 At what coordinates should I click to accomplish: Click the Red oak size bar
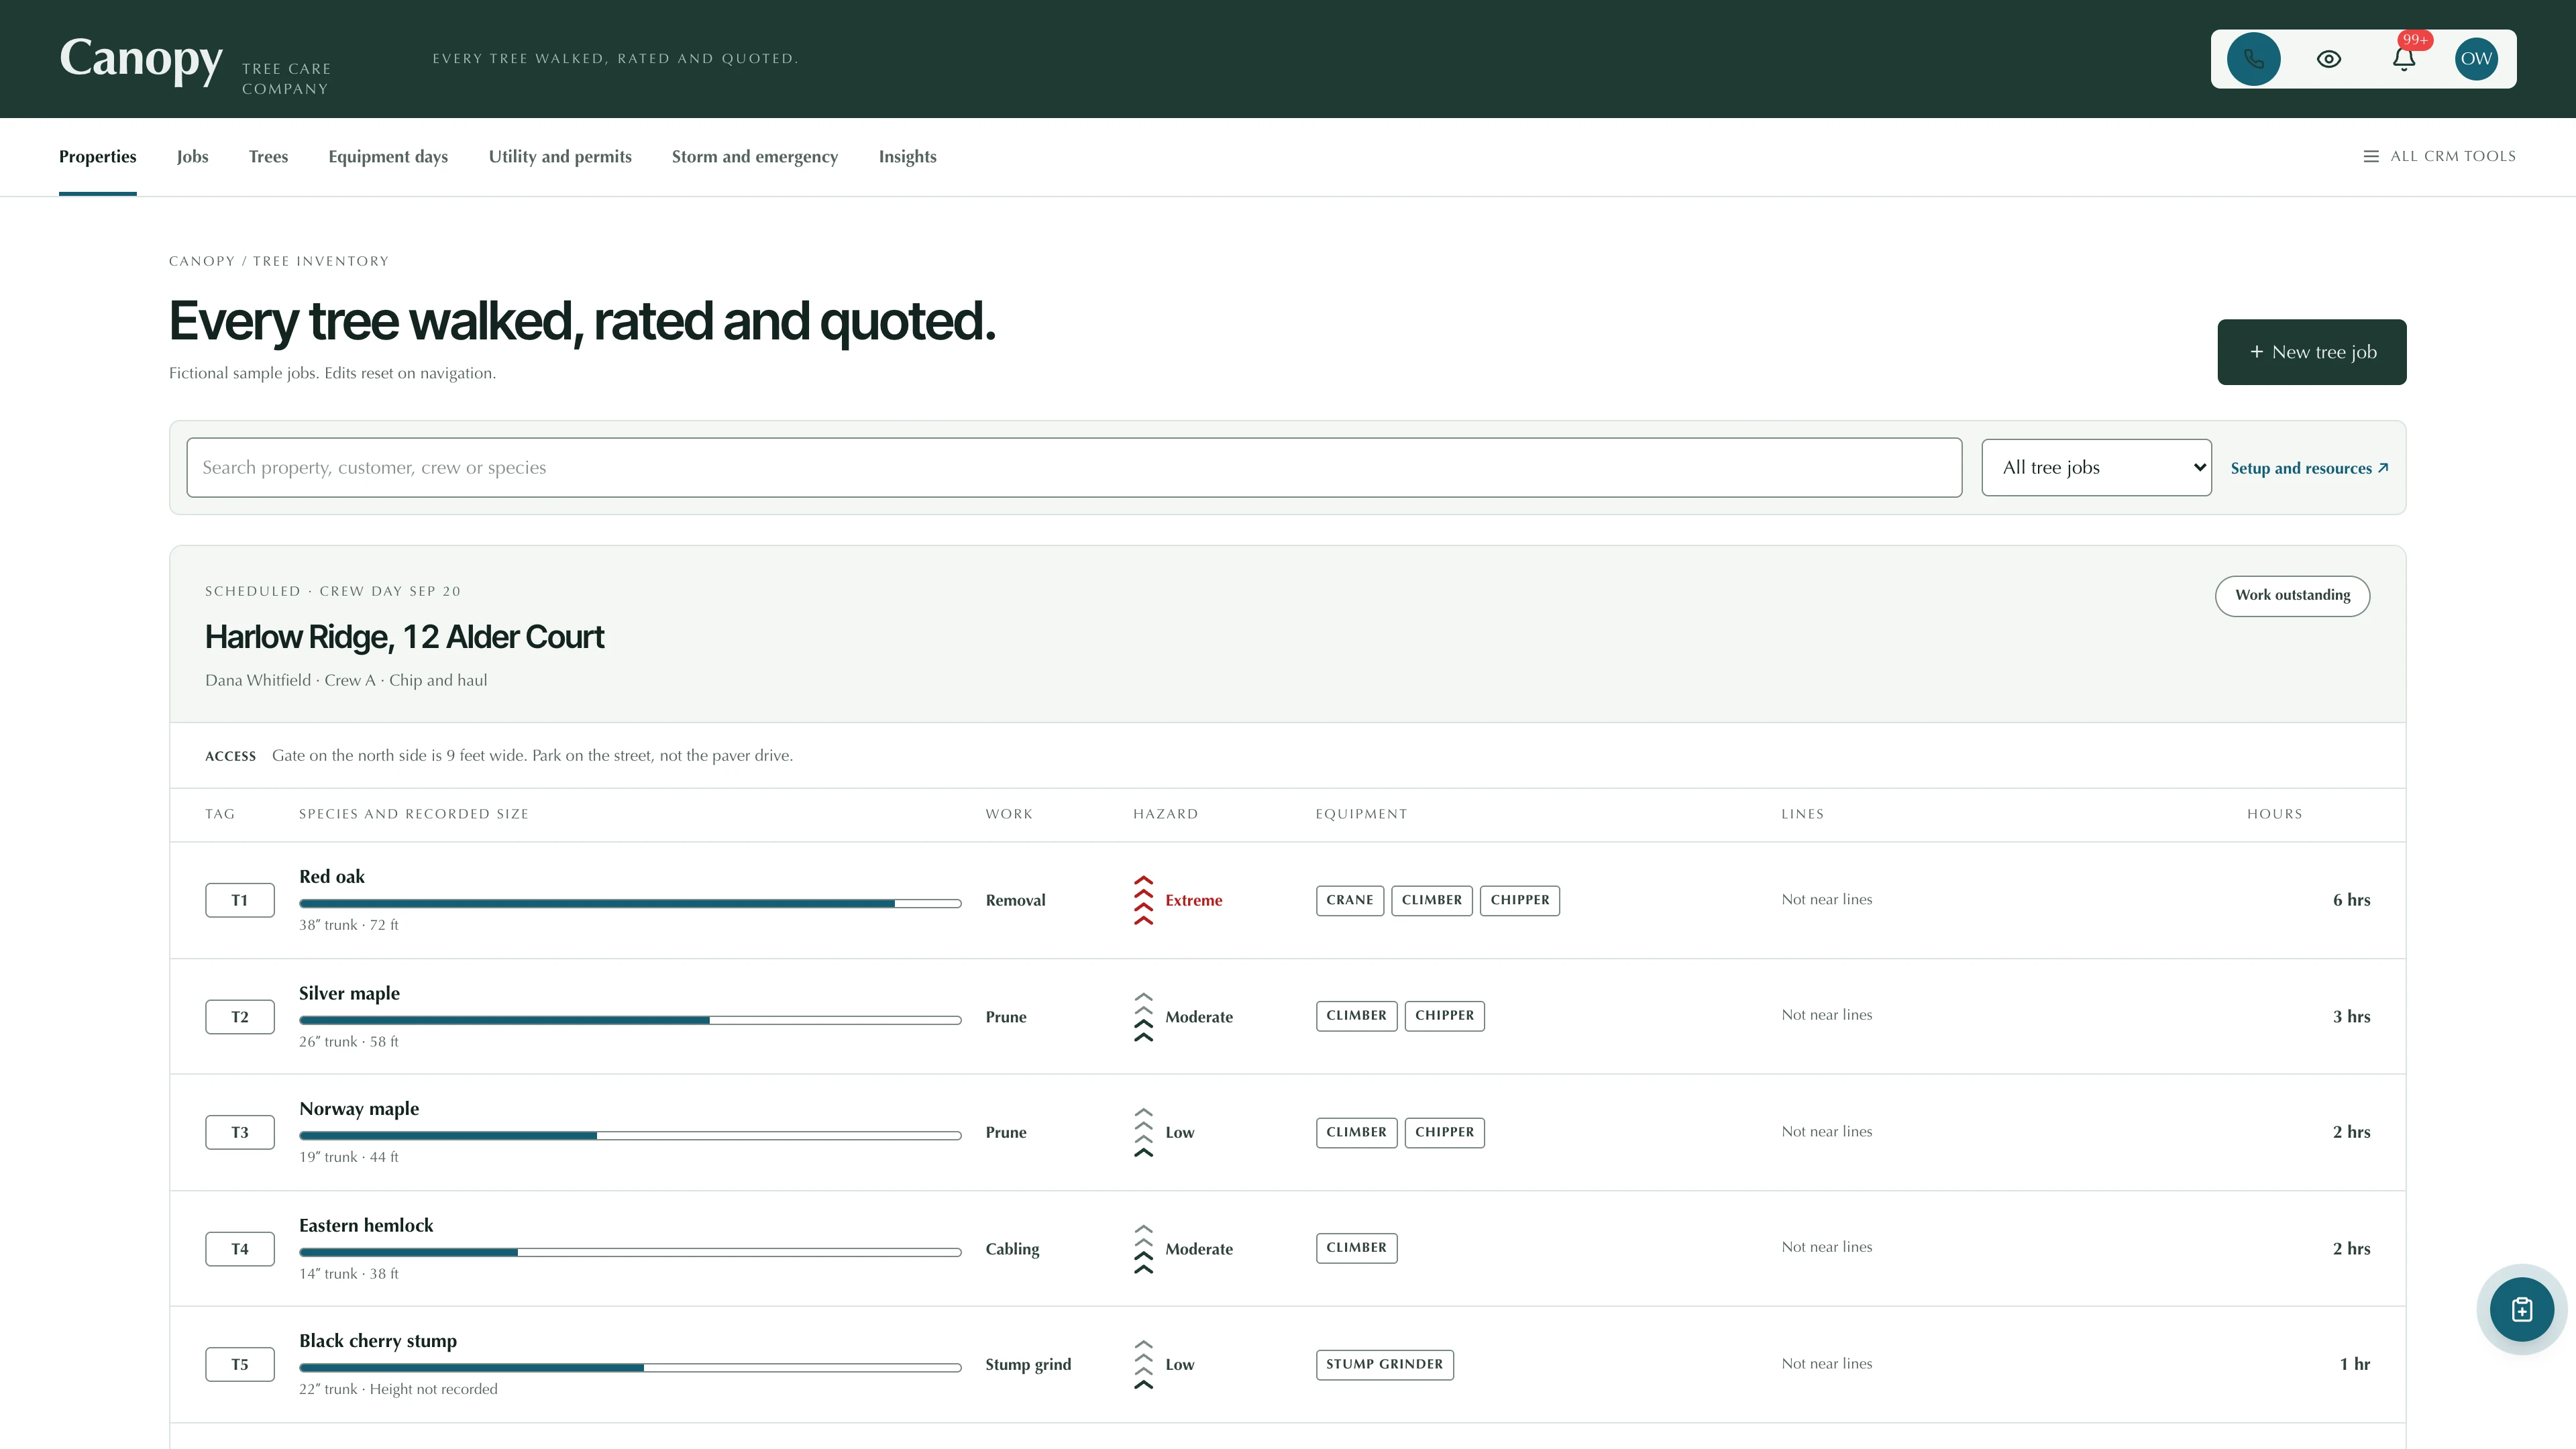click(x=630, y=903)
